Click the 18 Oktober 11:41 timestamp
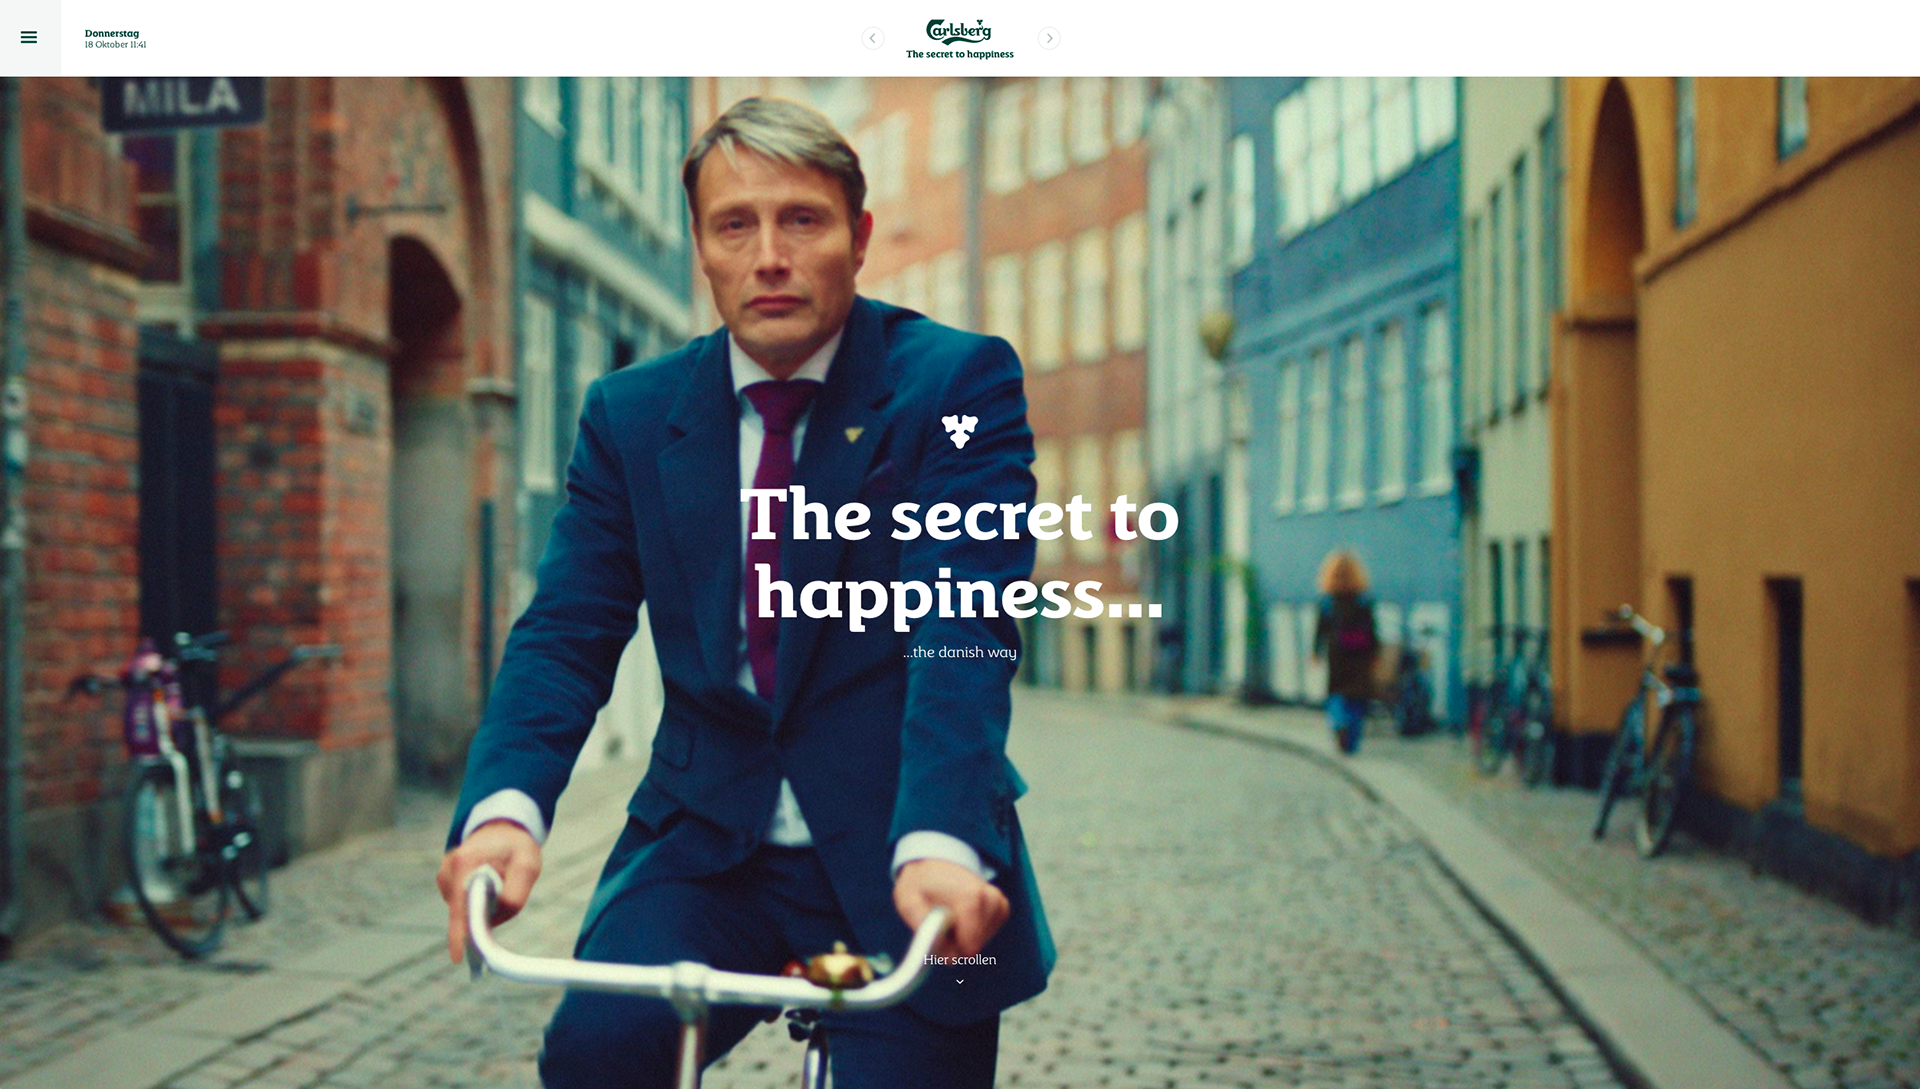 (x=115, y=45)
